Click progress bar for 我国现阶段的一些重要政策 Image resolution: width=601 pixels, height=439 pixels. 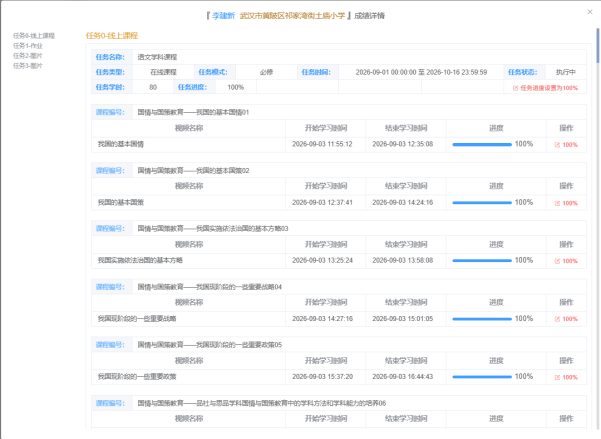pyautogui.click(x=482, y=377)
